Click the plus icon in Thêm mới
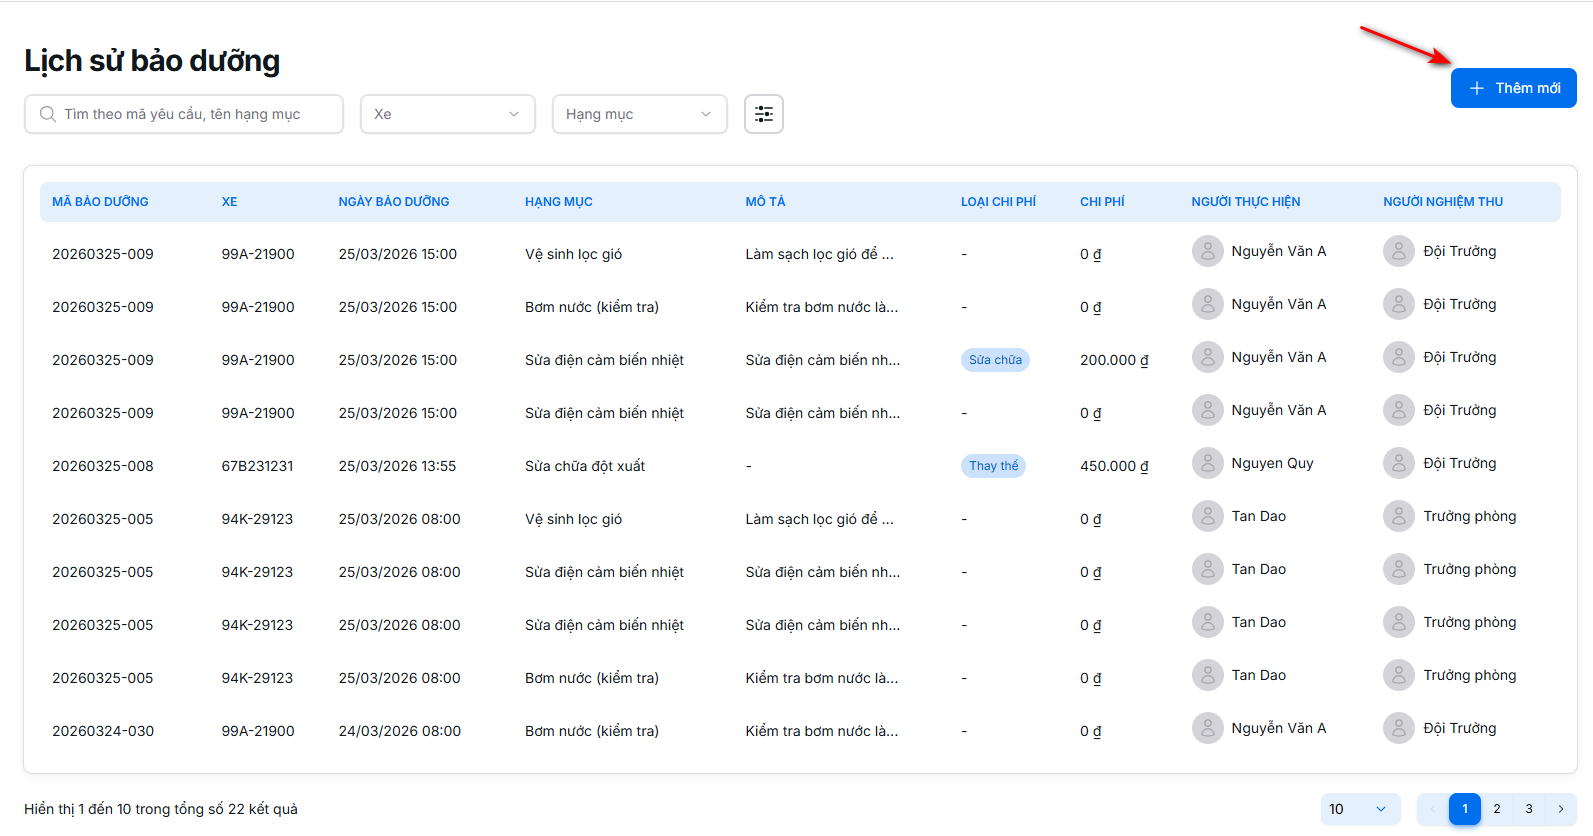1593x836 pixels. pyautogui.click(x=1476, y=88)
